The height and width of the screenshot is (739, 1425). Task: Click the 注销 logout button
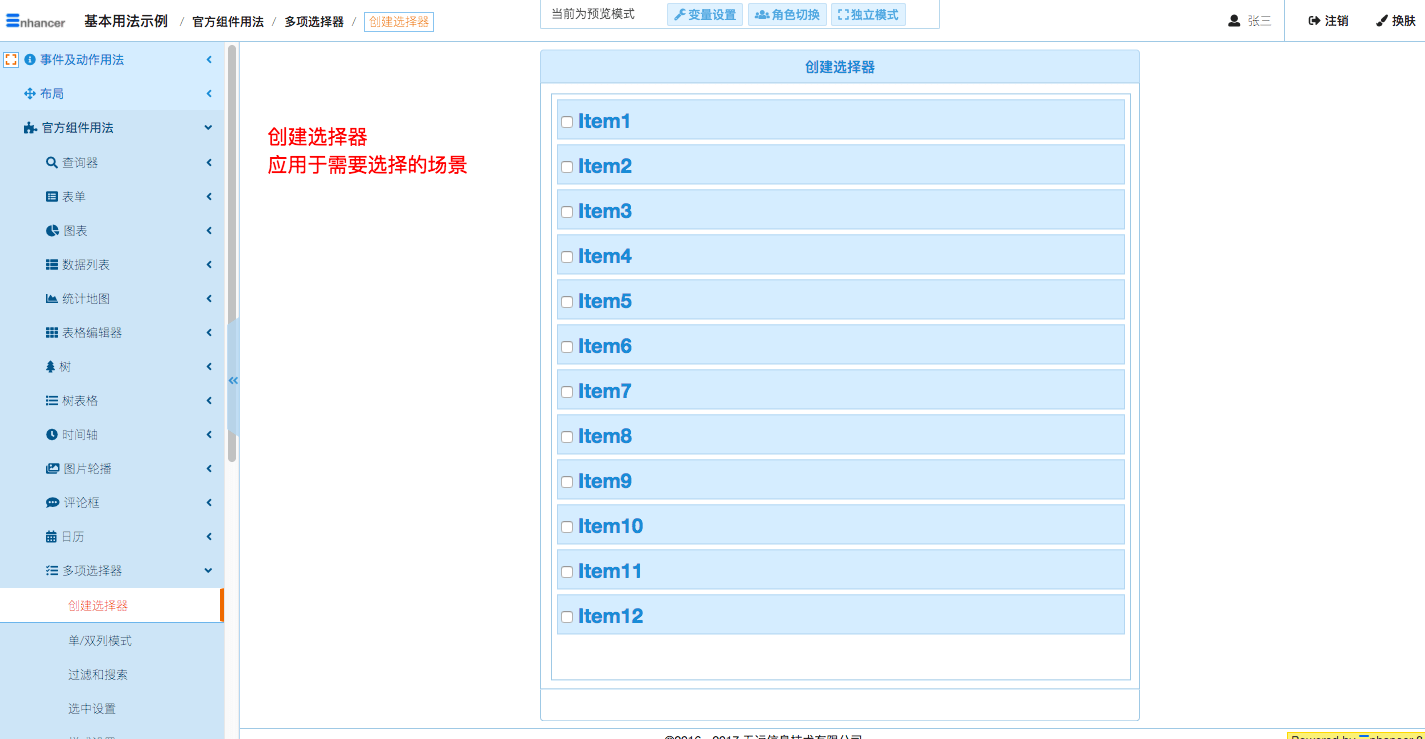point(1328,21)
